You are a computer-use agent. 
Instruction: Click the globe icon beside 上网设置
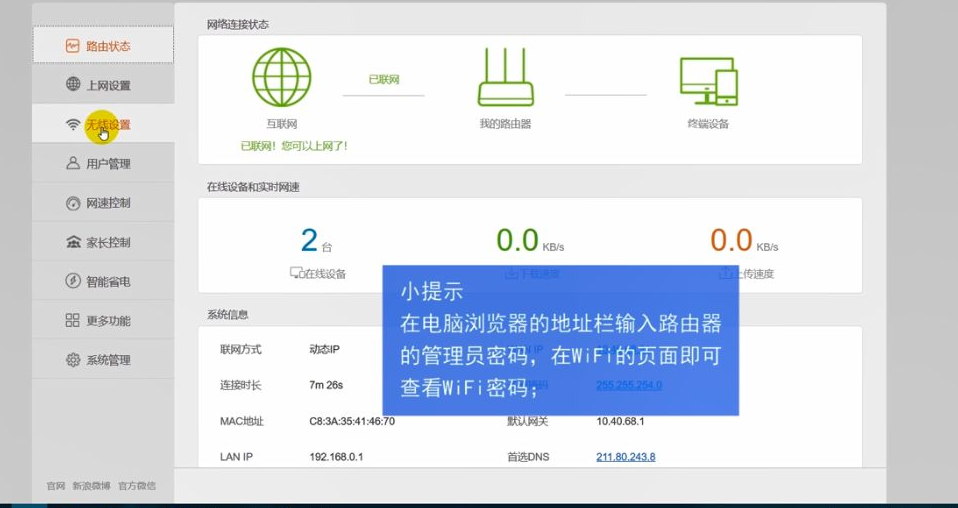tap(73, 85)
